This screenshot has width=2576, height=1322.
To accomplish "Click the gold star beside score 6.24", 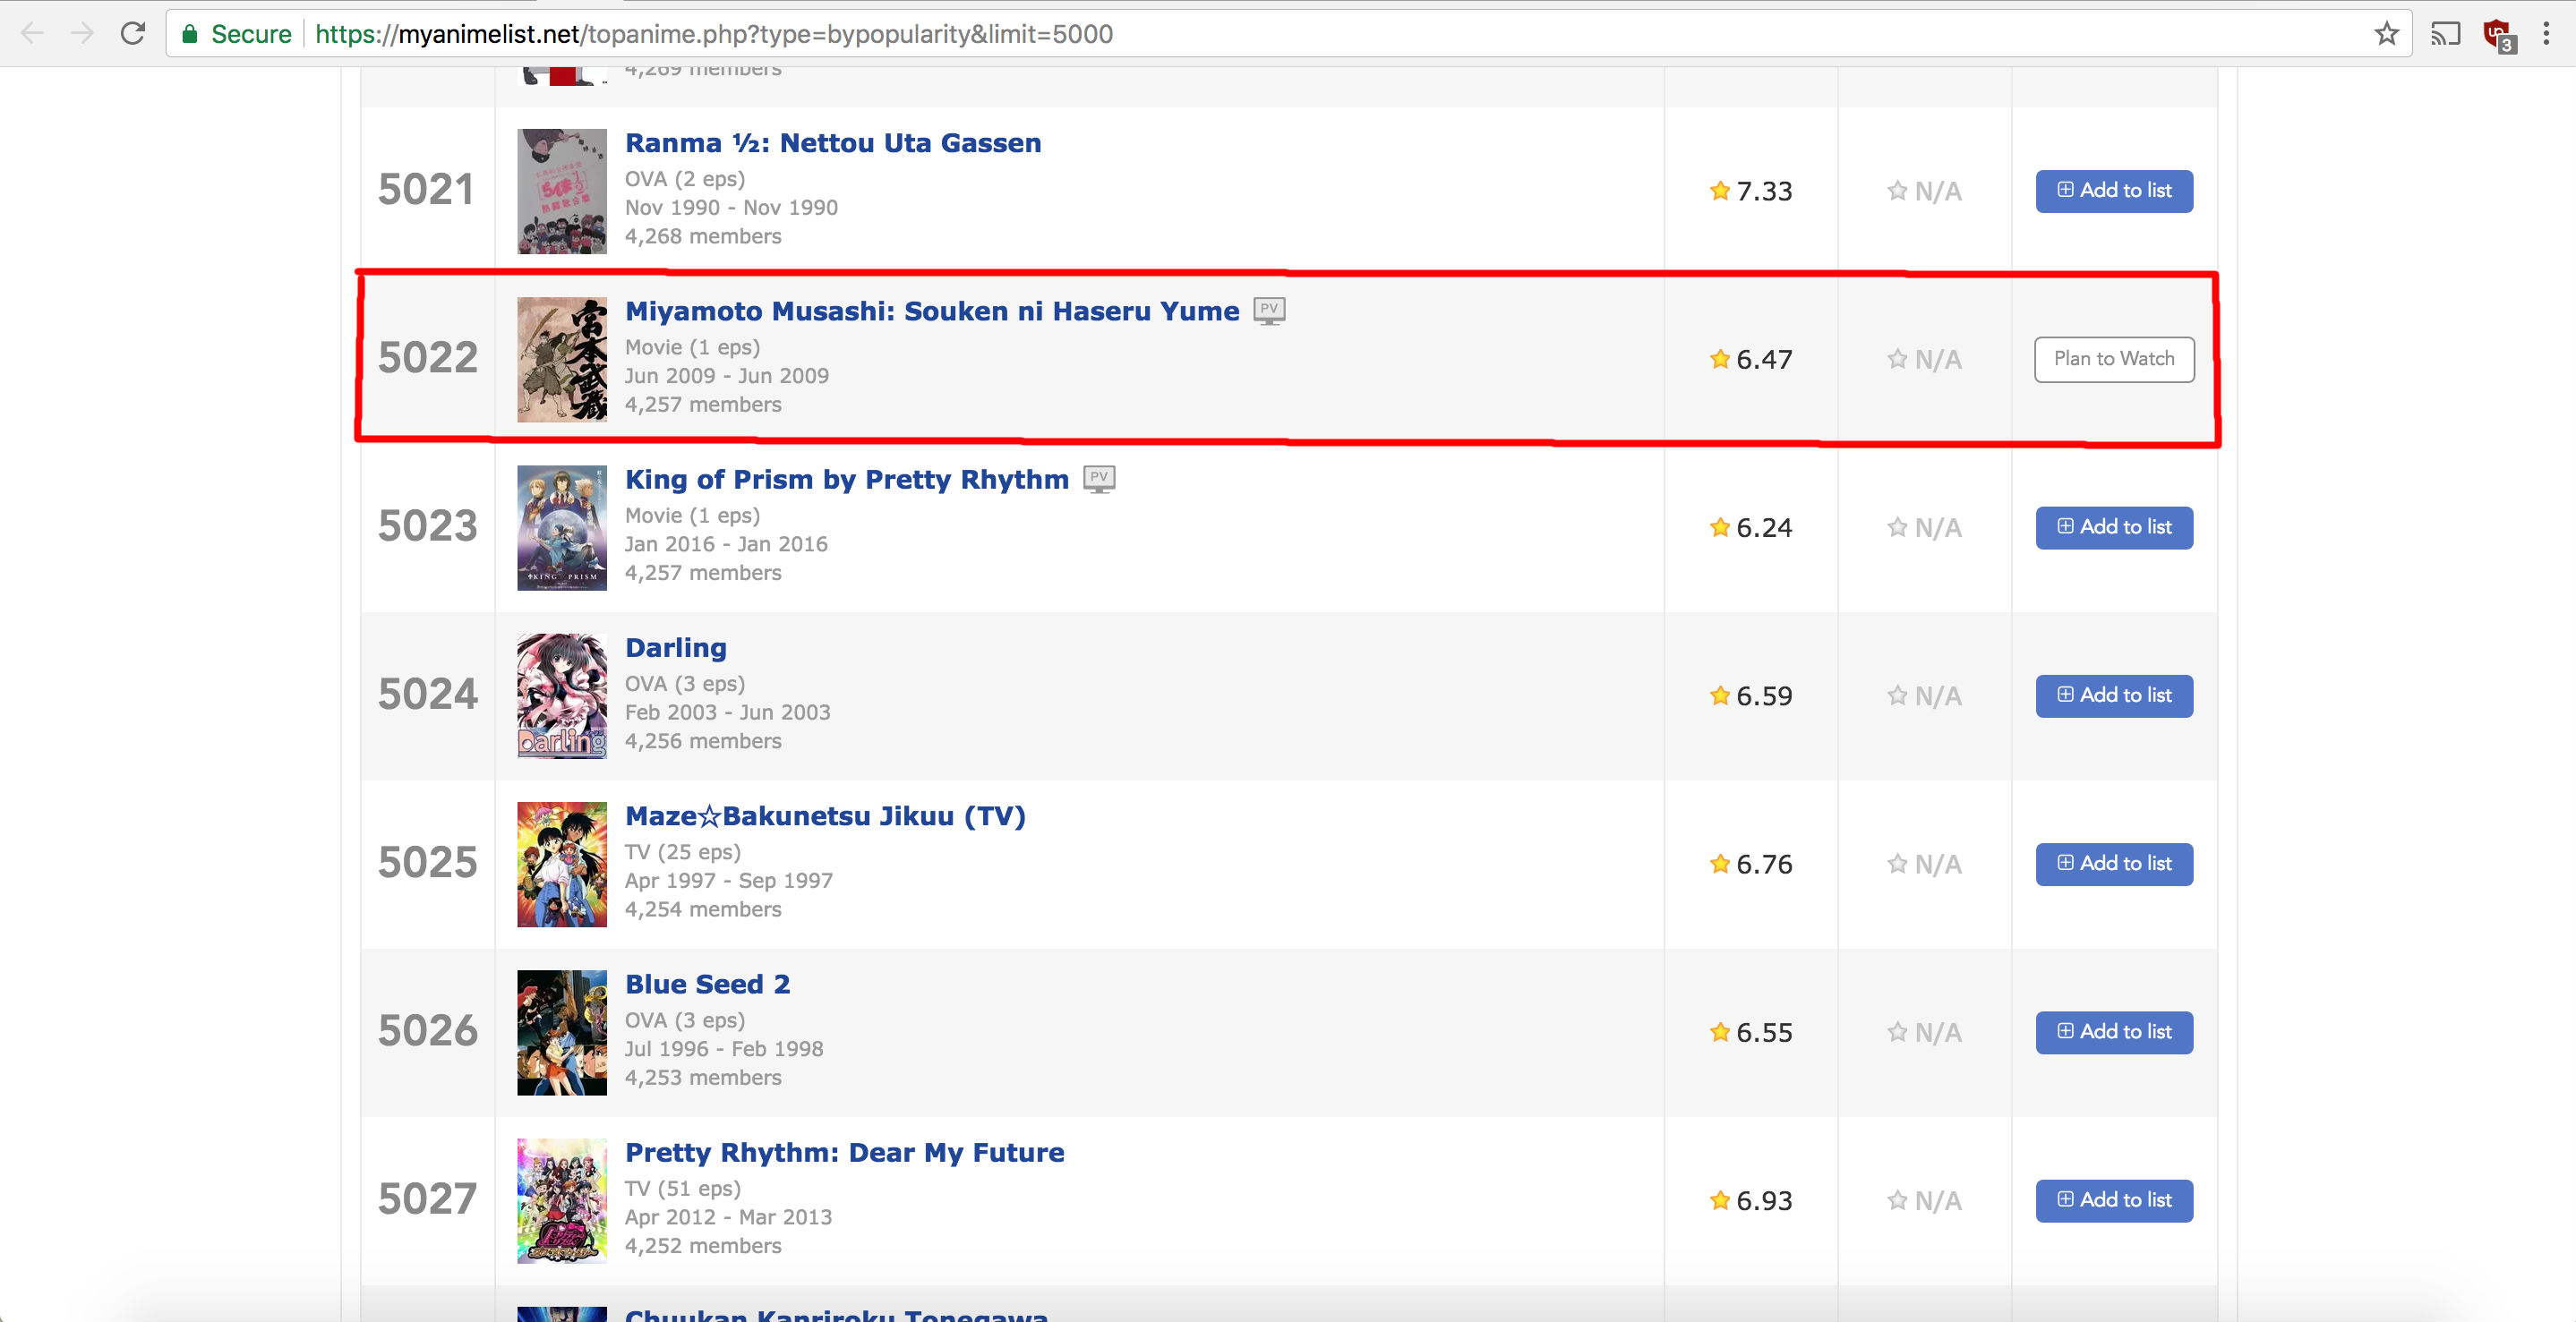I will click(x=1719, y=526).
